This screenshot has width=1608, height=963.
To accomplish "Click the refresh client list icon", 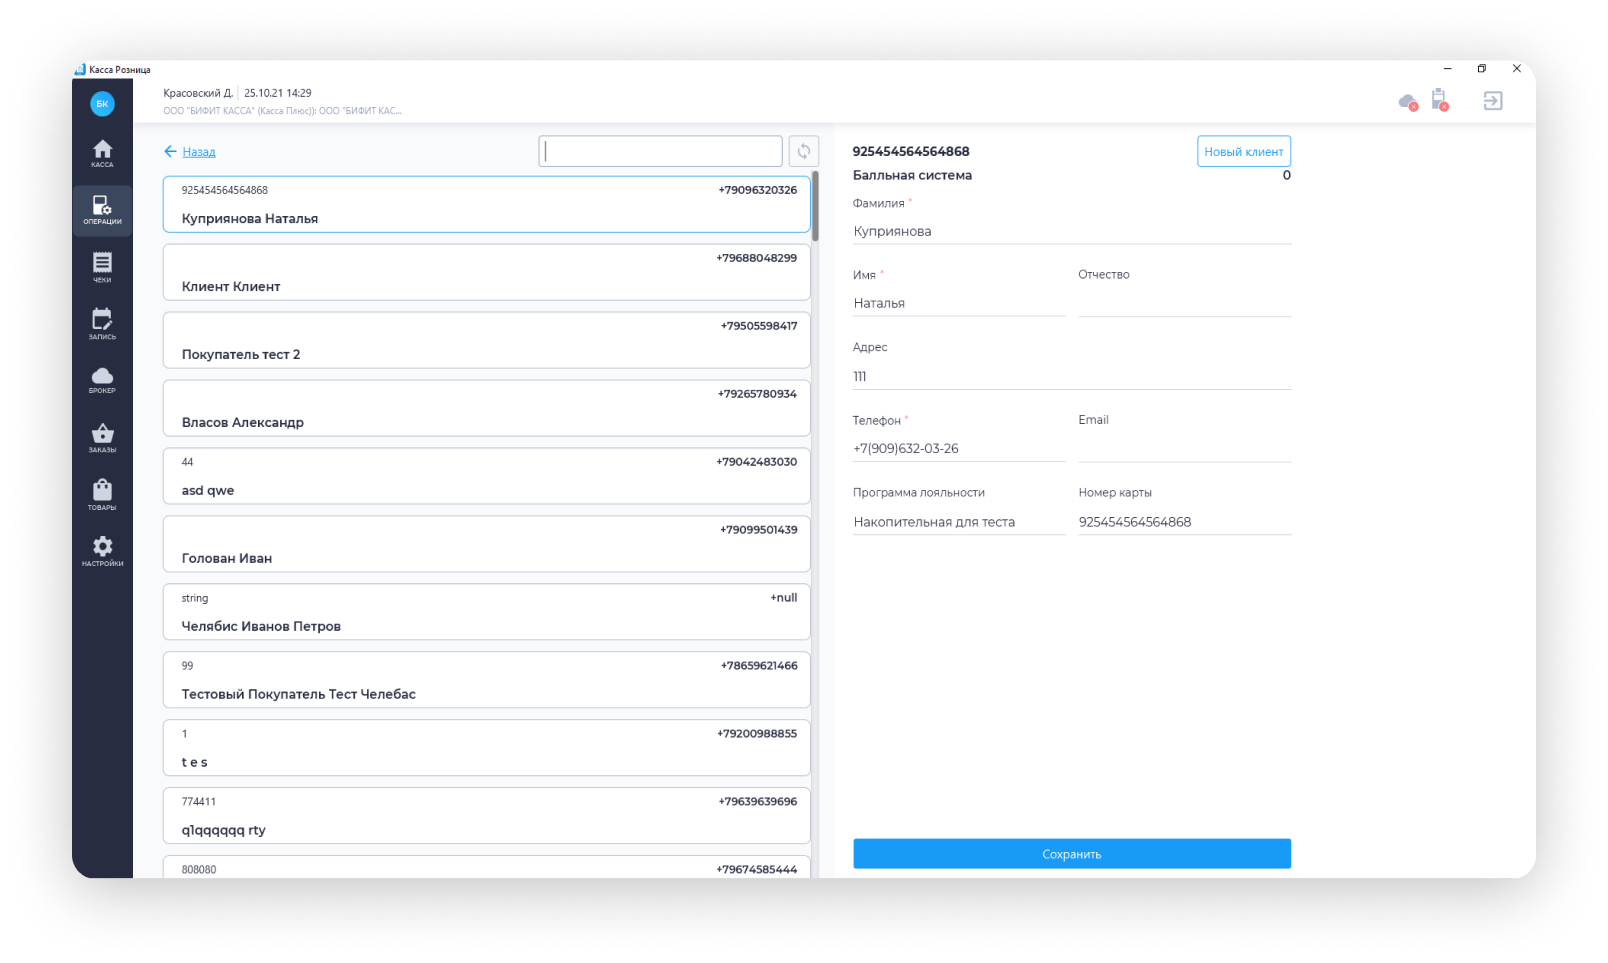I will 803,151.
